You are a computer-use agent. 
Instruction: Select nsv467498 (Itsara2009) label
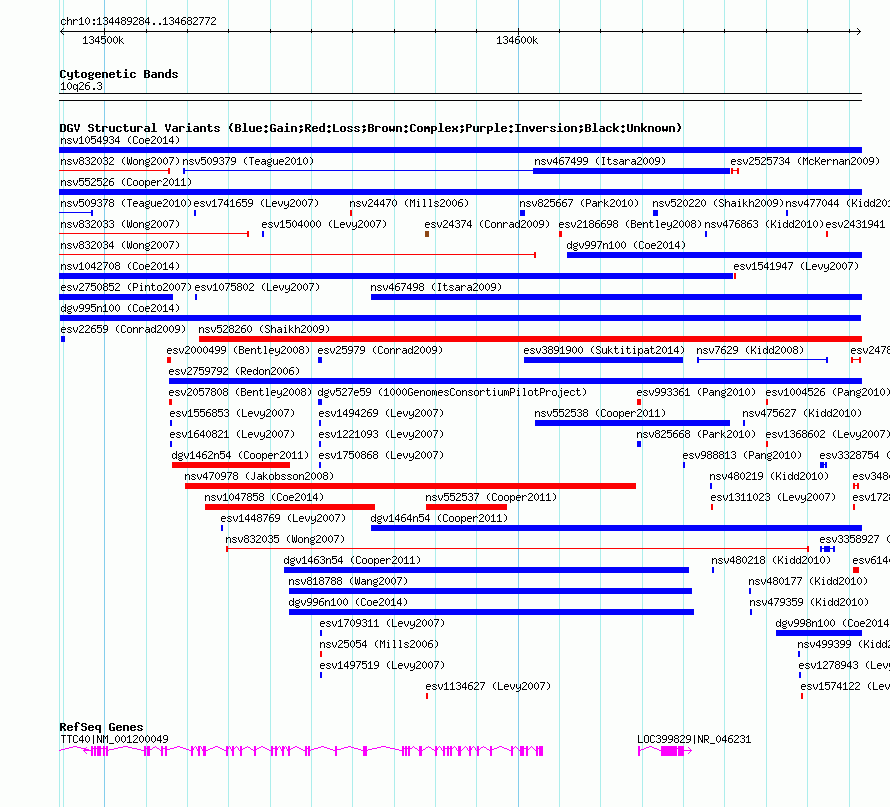pyautogui.click(x=436, y=287)
